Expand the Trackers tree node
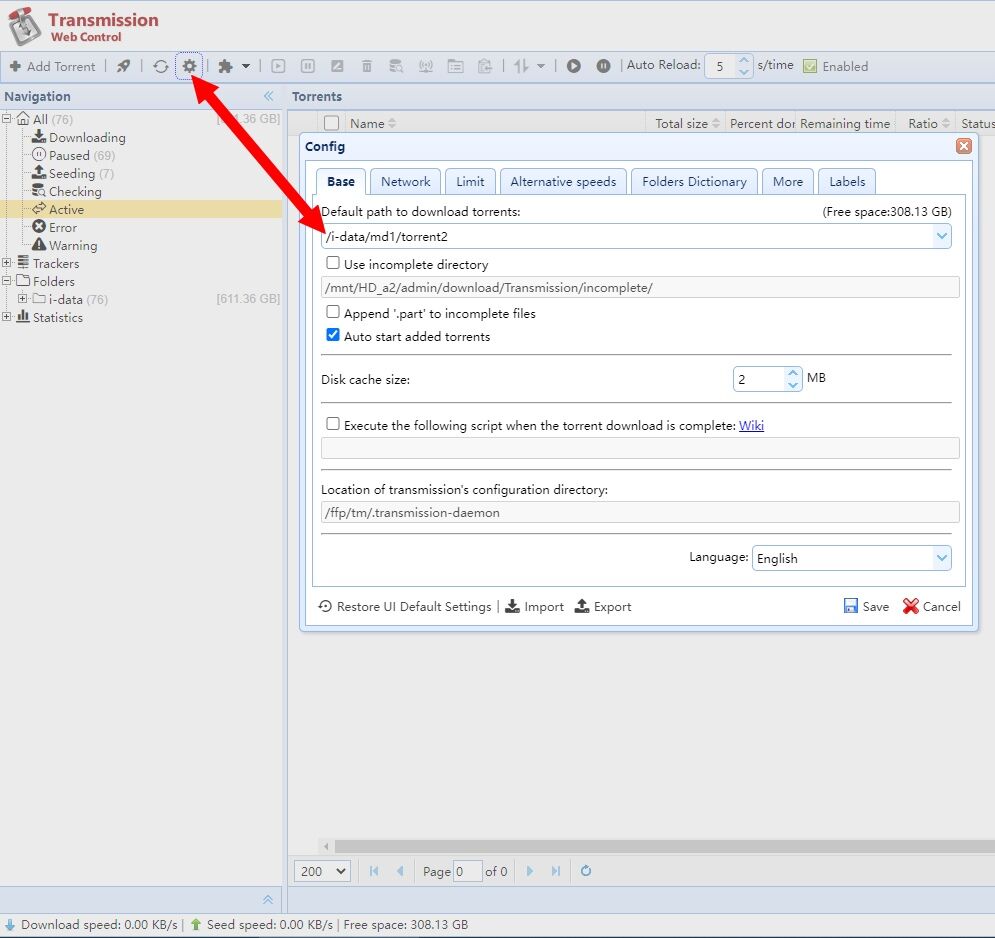 6,262
